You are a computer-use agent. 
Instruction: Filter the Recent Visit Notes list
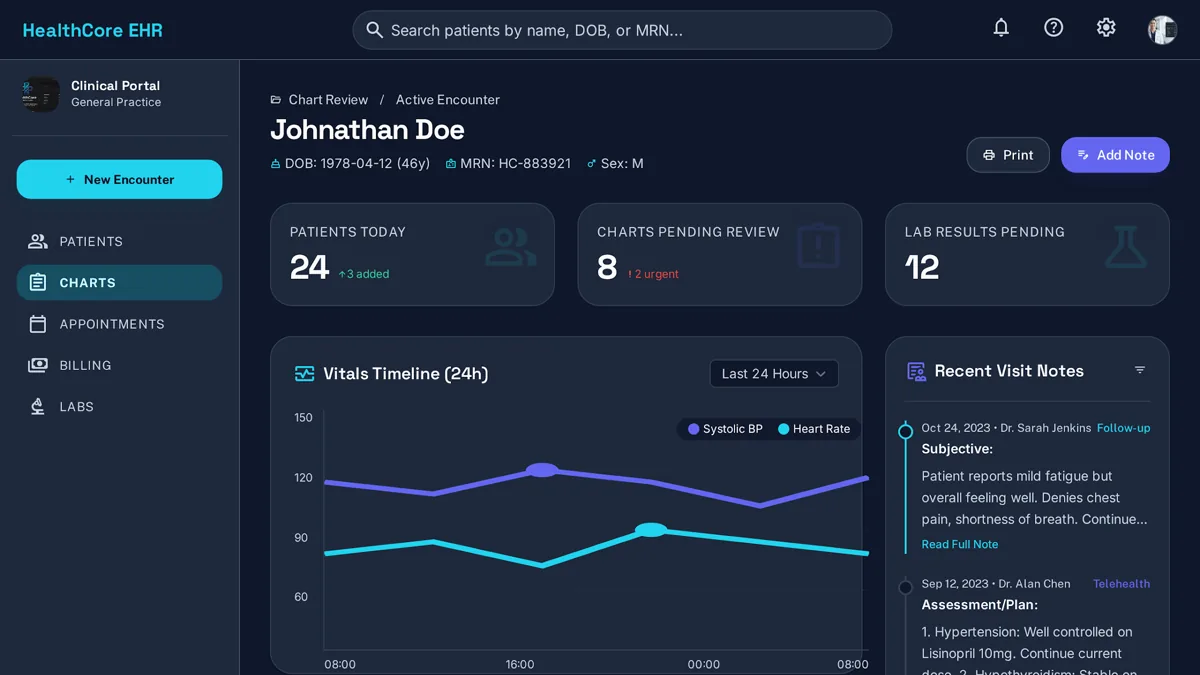click(1140, 370)
